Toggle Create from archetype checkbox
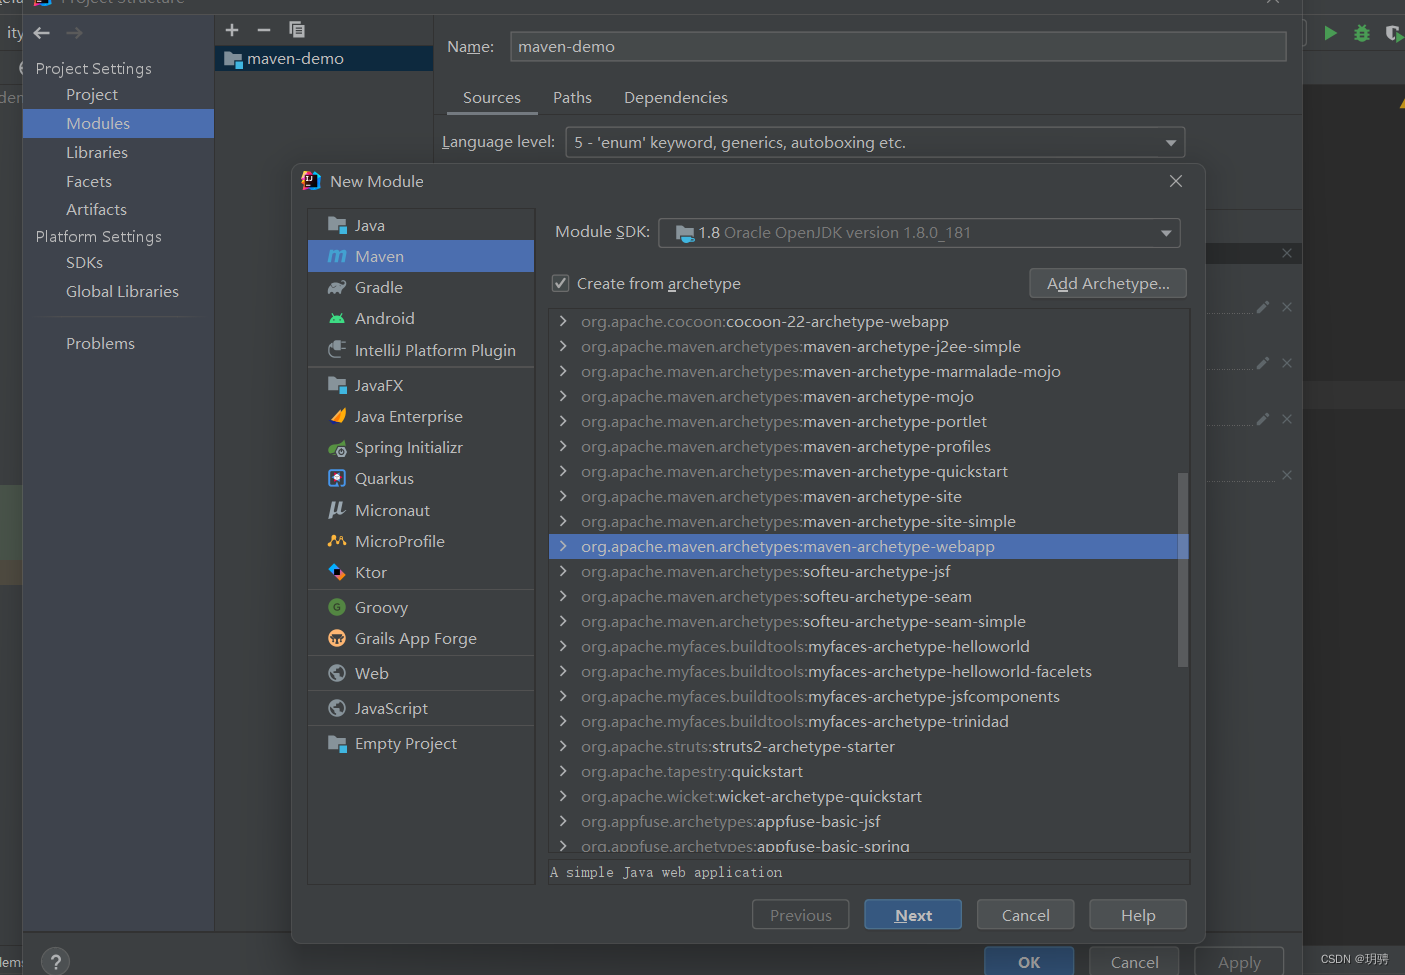 [561, 283]
